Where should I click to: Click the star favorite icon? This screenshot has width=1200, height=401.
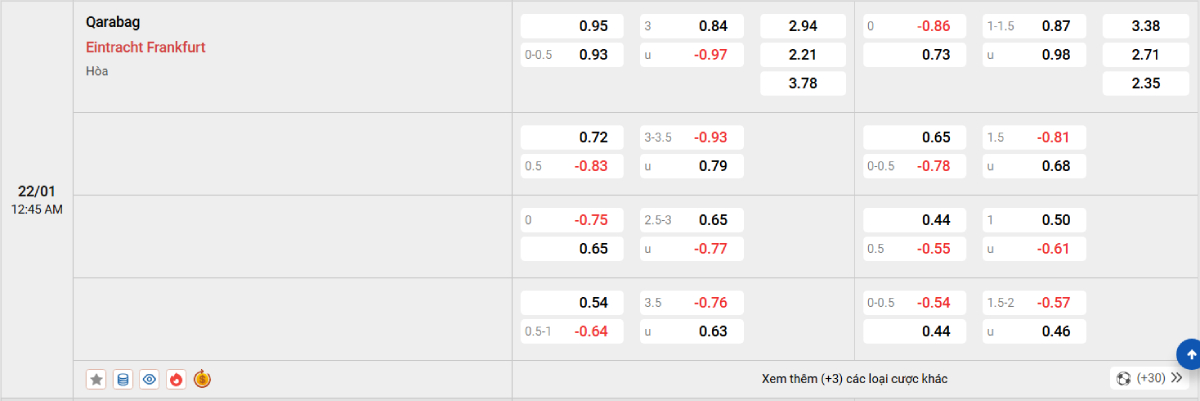(96, 379)
